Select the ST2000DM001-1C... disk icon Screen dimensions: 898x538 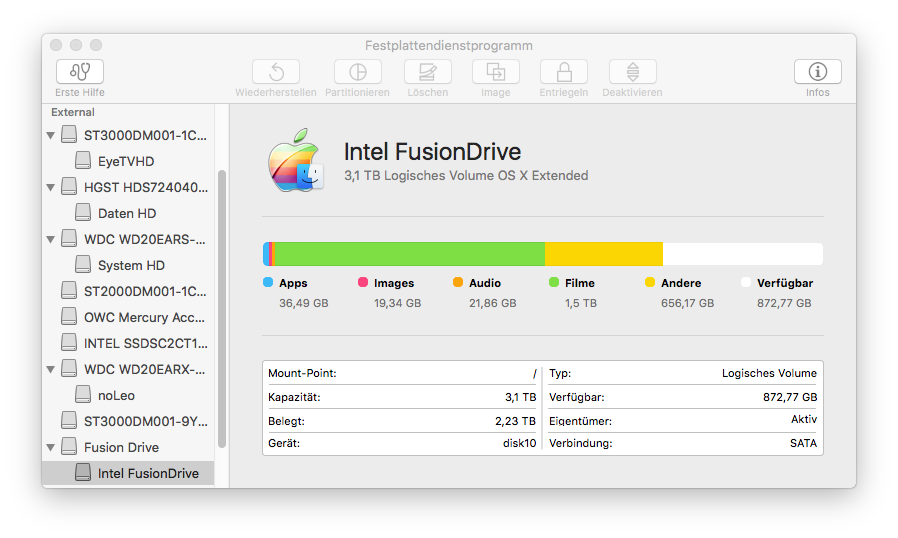[x=69, y=290]
